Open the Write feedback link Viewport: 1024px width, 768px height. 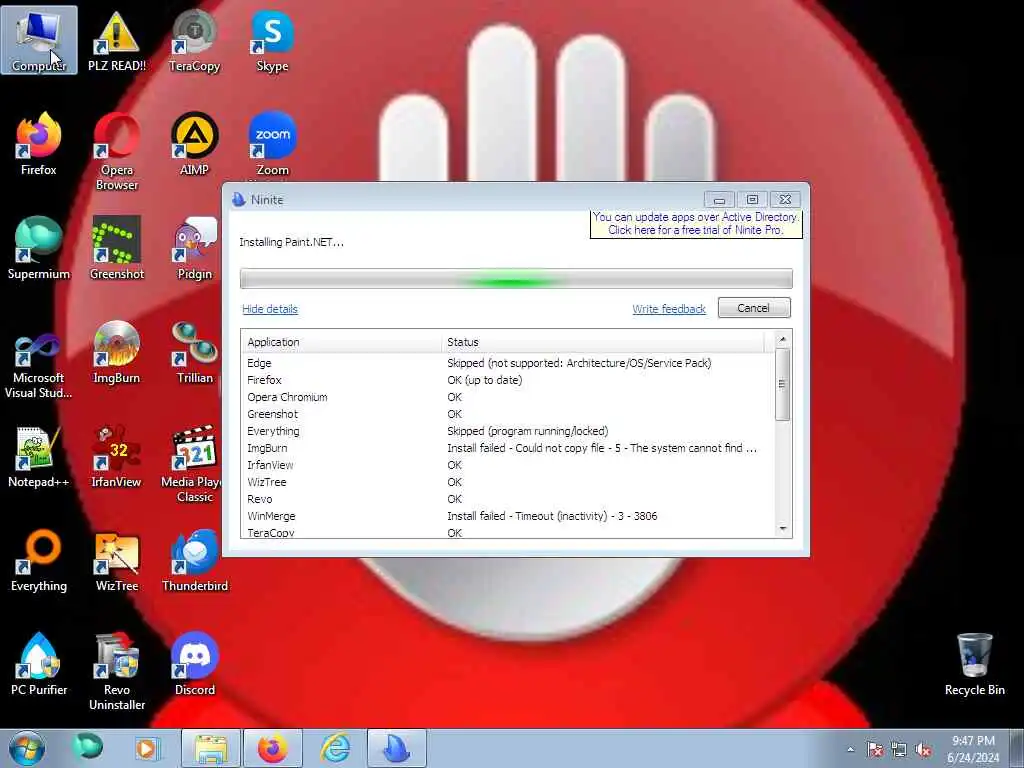[x=669, y=309]
